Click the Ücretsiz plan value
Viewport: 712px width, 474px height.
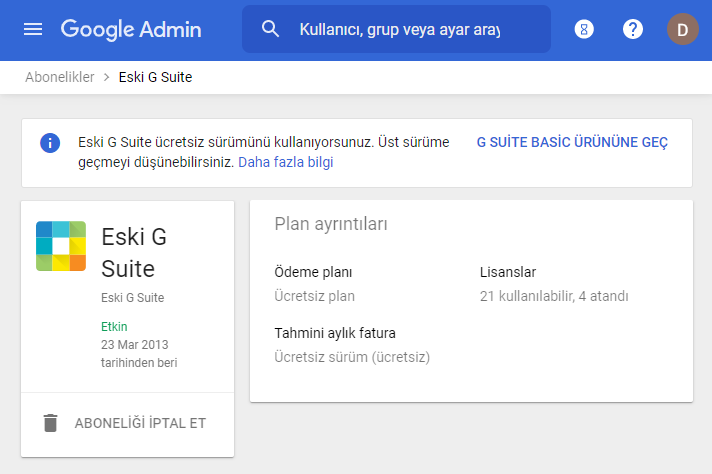(314, 296)
